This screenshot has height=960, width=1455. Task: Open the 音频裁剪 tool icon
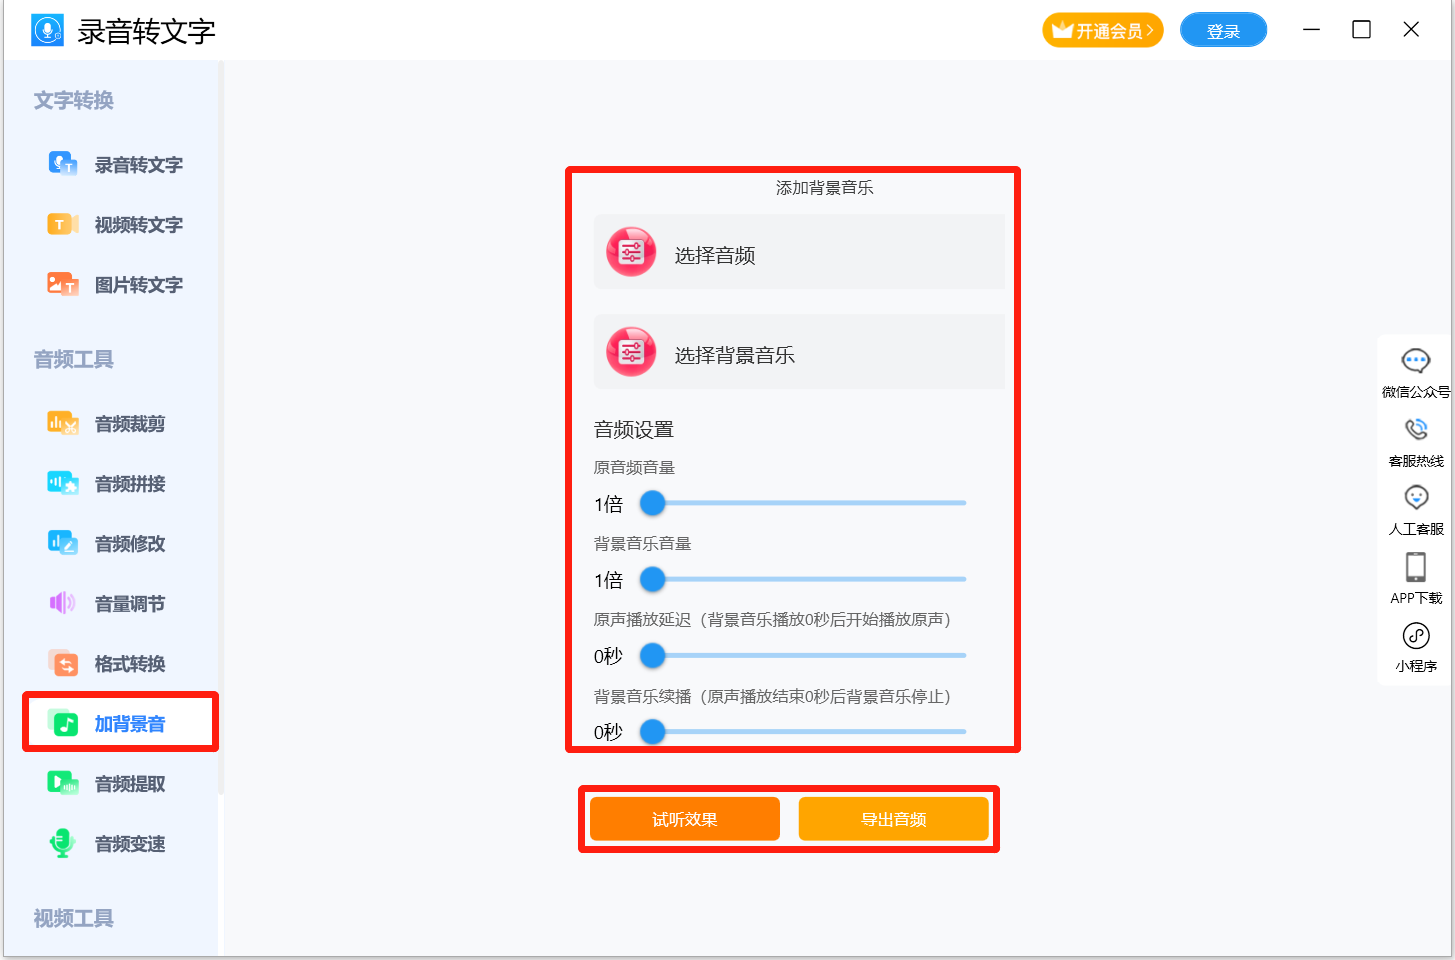click(63, 424)
